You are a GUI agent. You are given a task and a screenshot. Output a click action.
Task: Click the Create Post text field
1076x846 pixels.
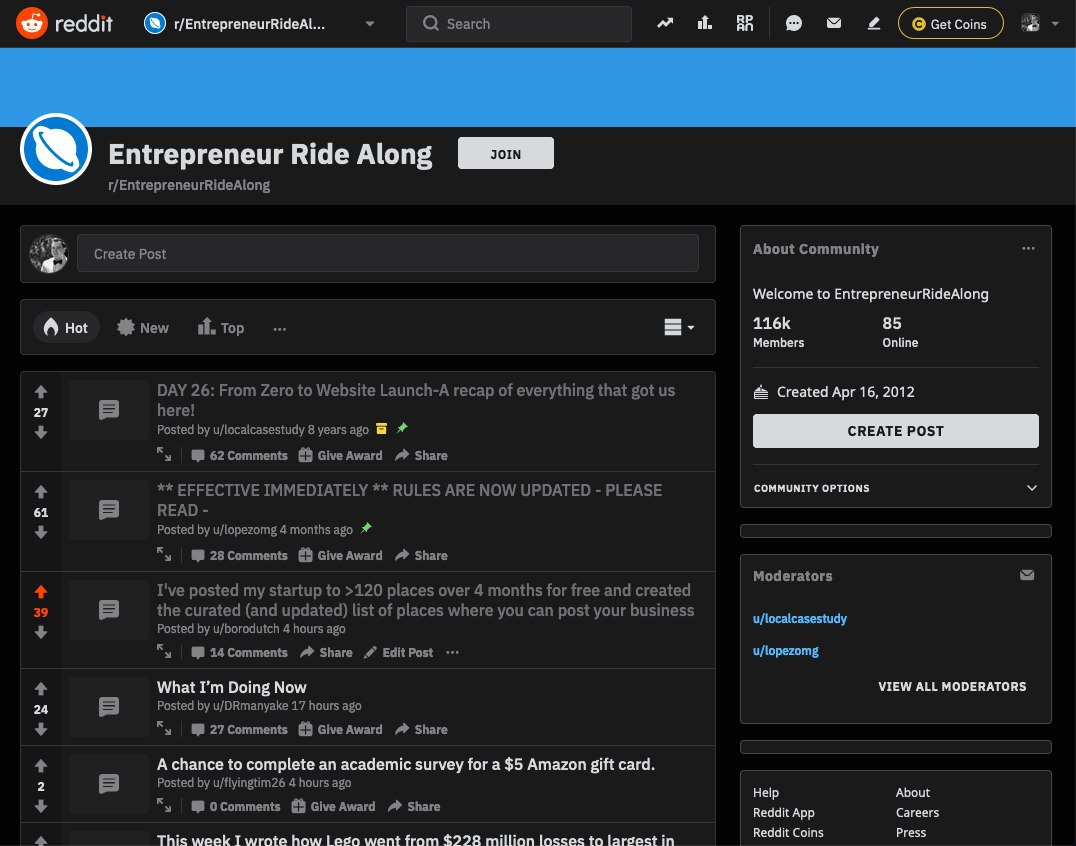[x=388, y=253]
